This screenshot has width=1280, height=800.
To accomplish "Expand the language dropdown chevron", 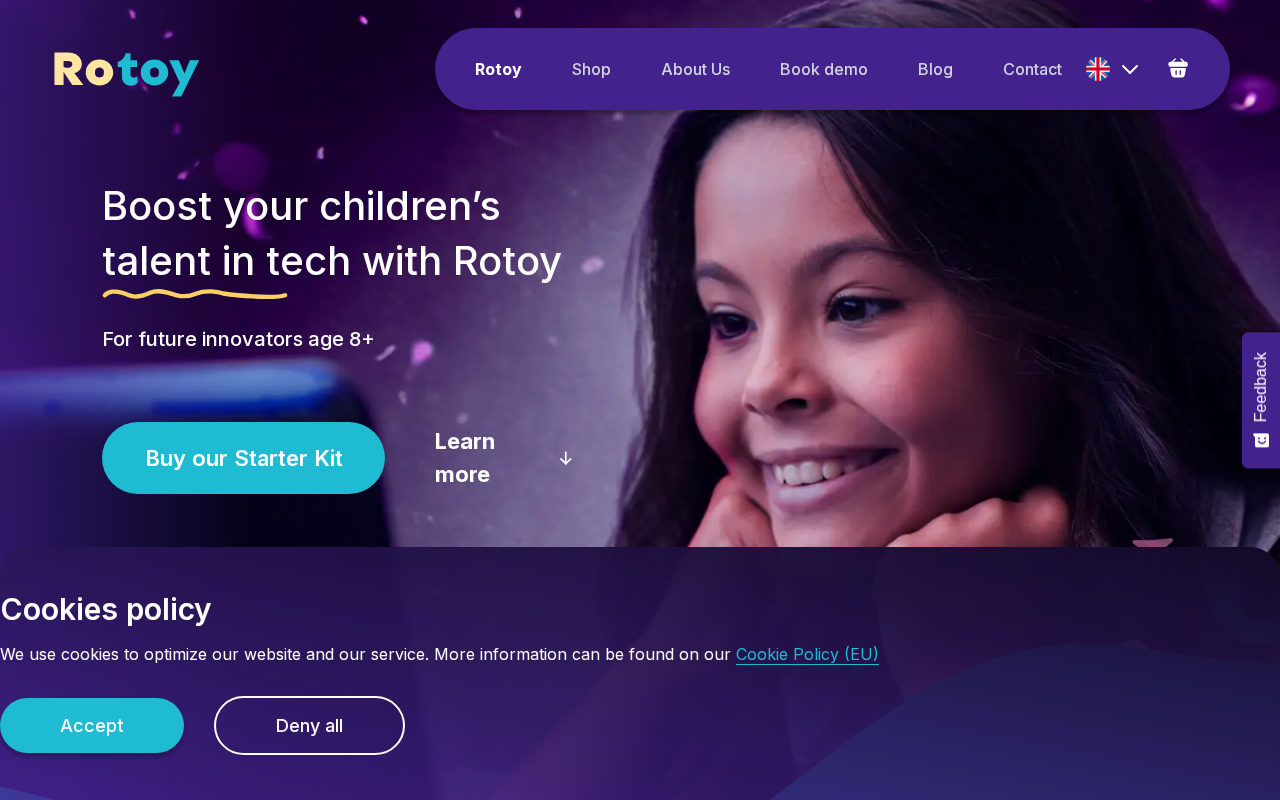I will [x=1130, y=69].
